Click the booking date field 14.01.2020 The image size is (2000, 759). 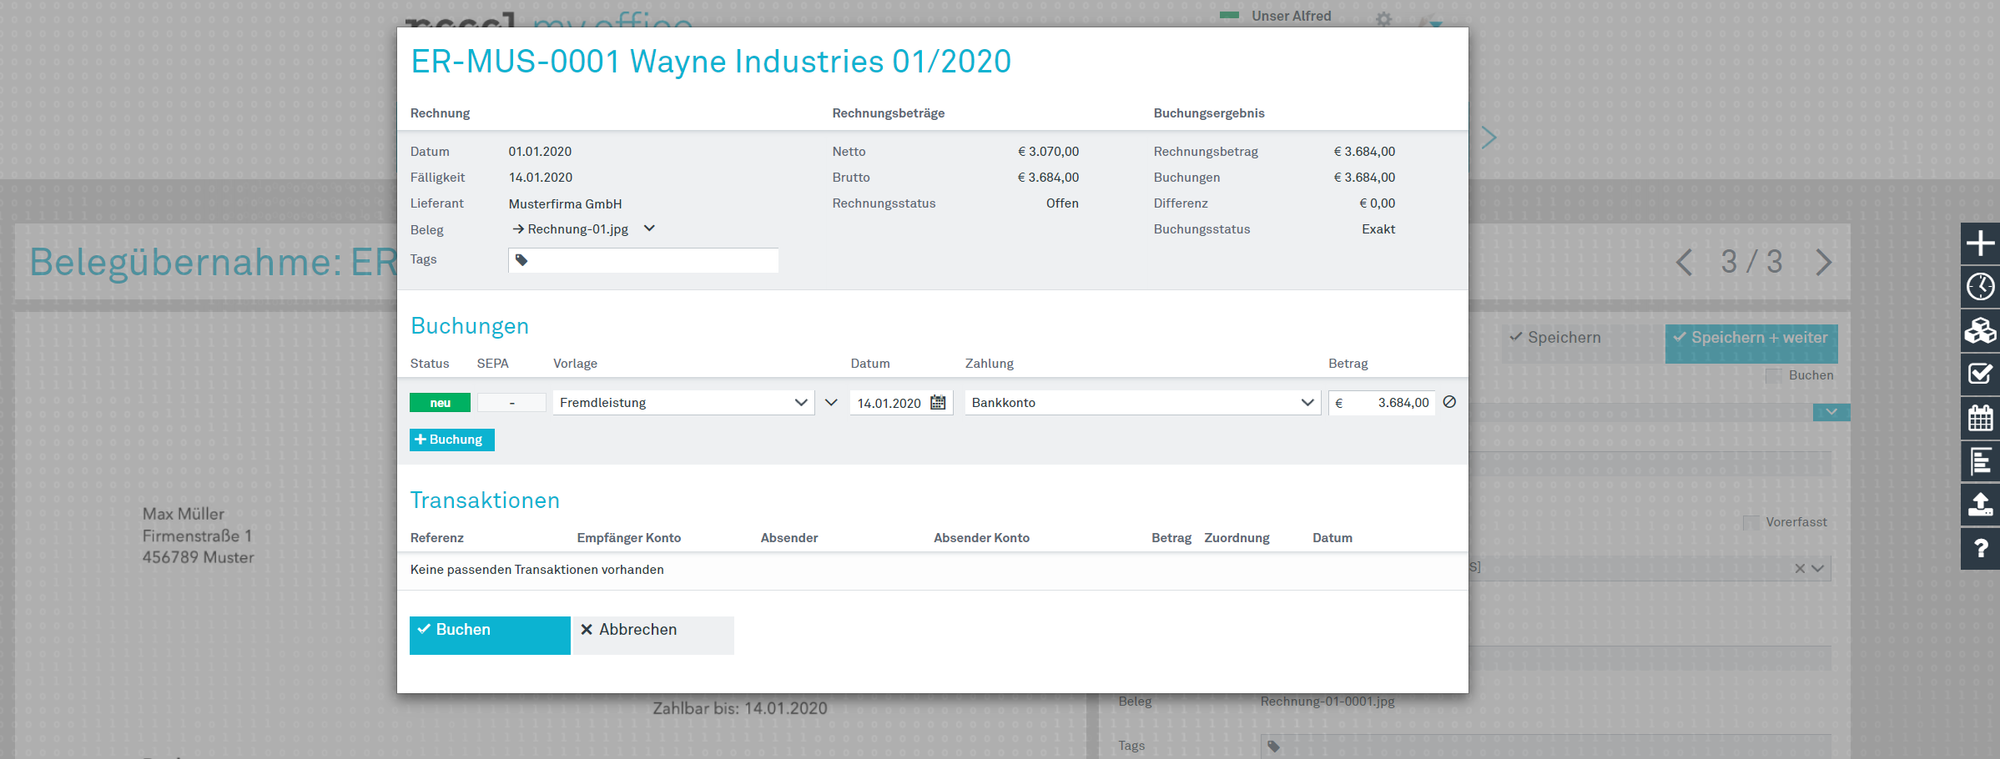click(889, 403)
